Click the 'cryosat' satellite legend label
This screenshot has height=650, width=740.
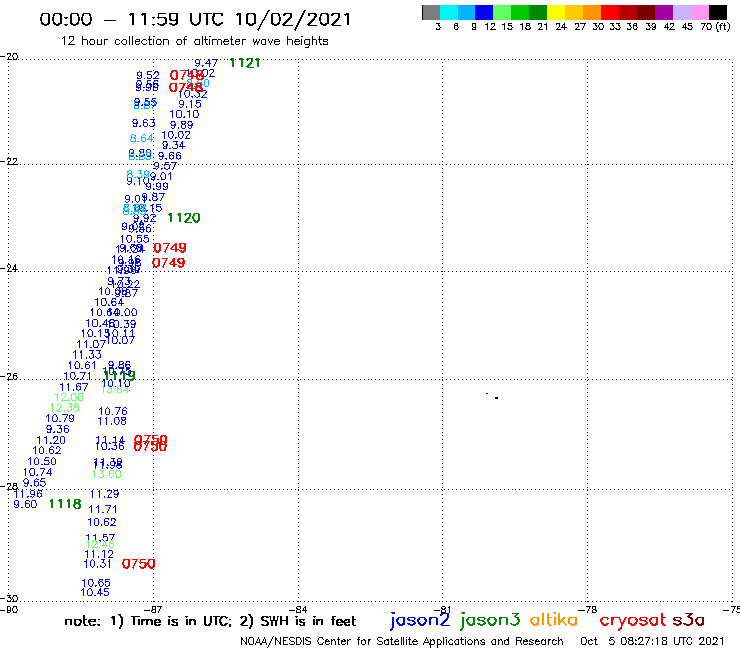tap(632, 620)
